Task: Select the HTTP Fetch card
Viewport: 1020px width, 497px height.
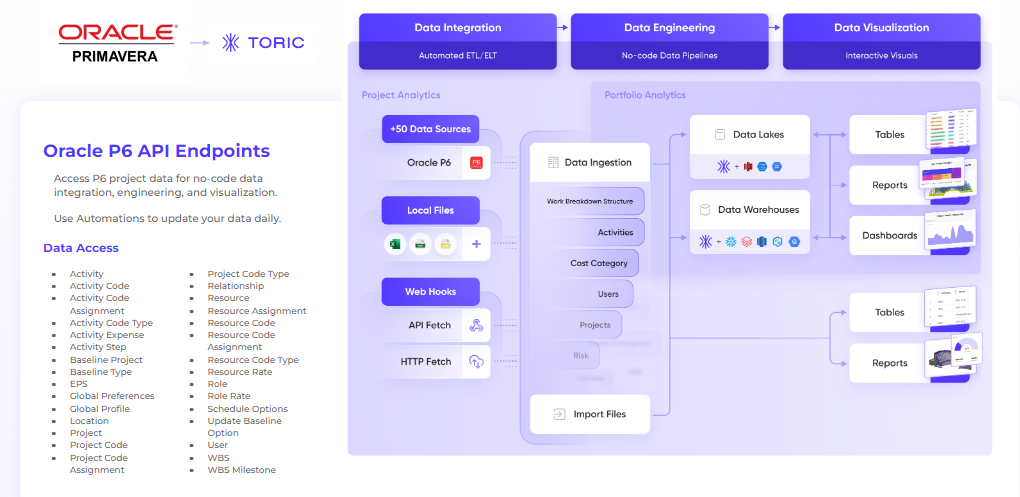Action: point(436,362)
